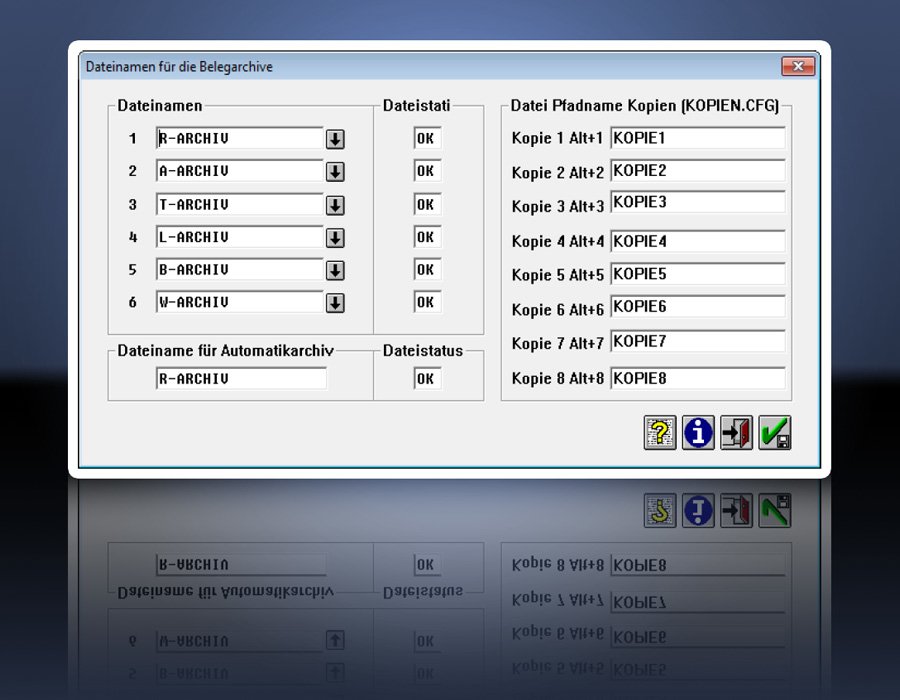Screen dimensions: 900x700
Task: Click the OK status of file 6
Action: [427, 302]
